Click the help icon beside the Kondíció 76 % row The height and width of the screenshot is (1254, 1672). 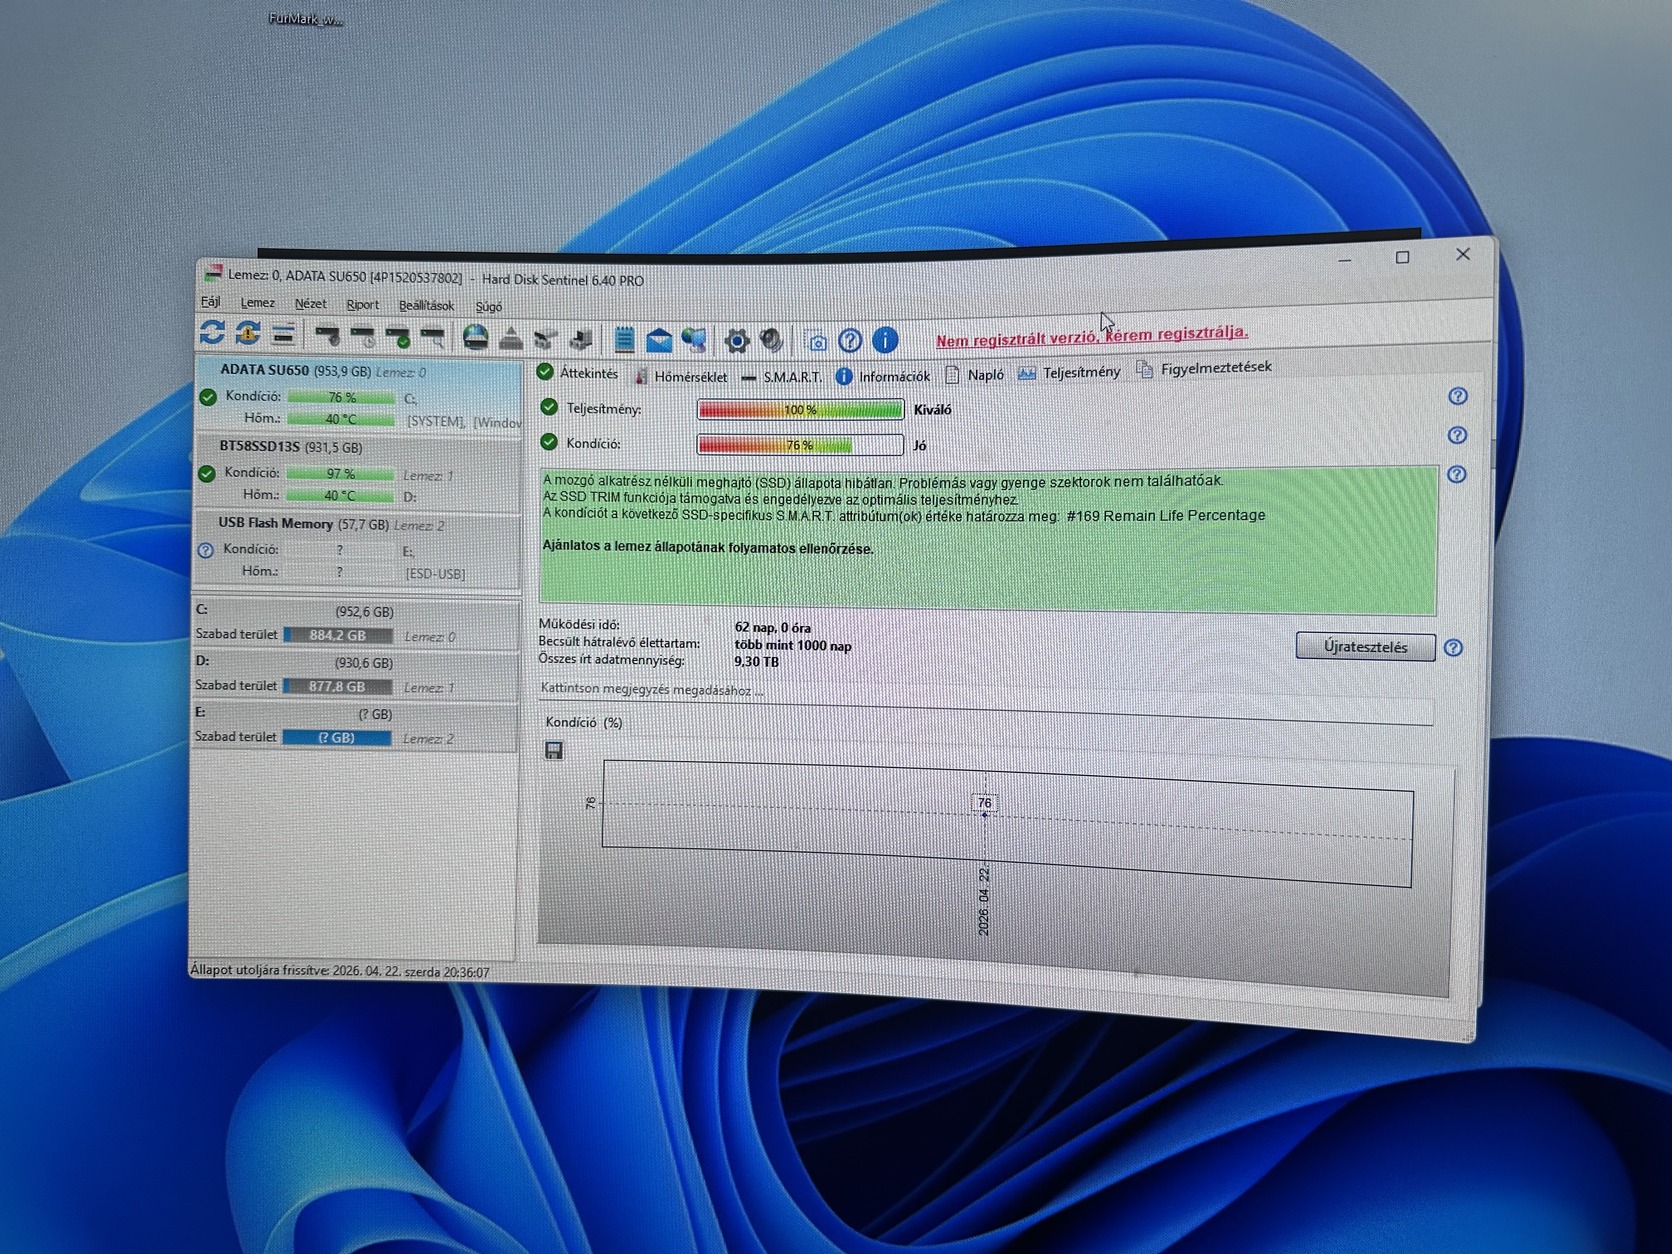1458,435
